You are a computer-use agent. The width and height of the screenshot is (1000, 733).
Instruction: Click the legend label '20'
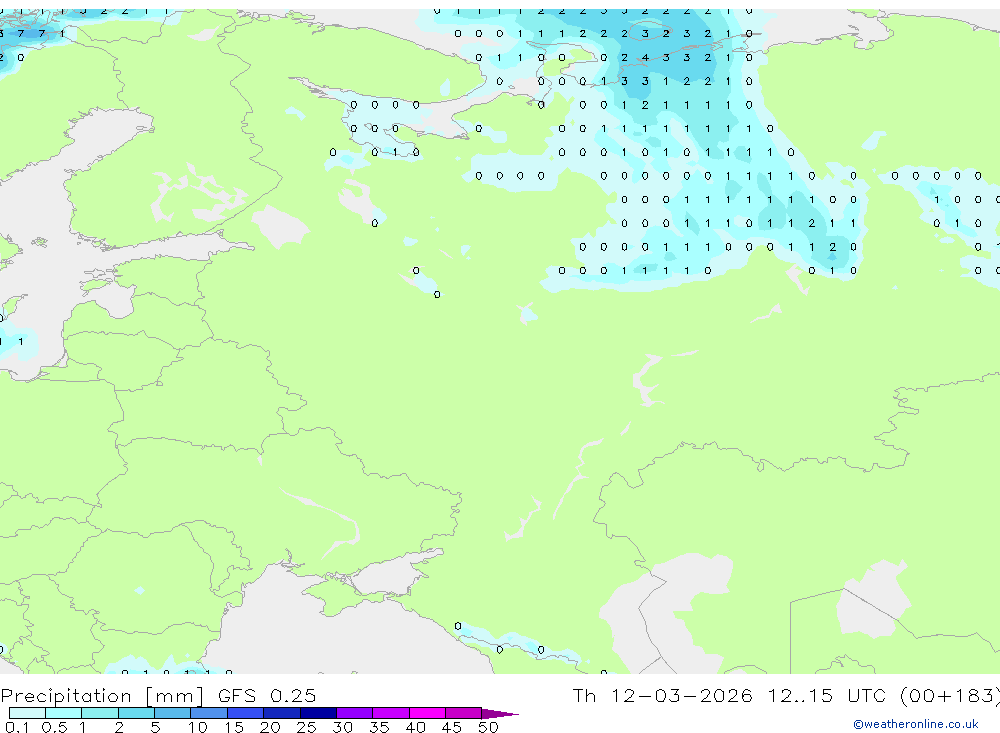[x=270, y=727]
